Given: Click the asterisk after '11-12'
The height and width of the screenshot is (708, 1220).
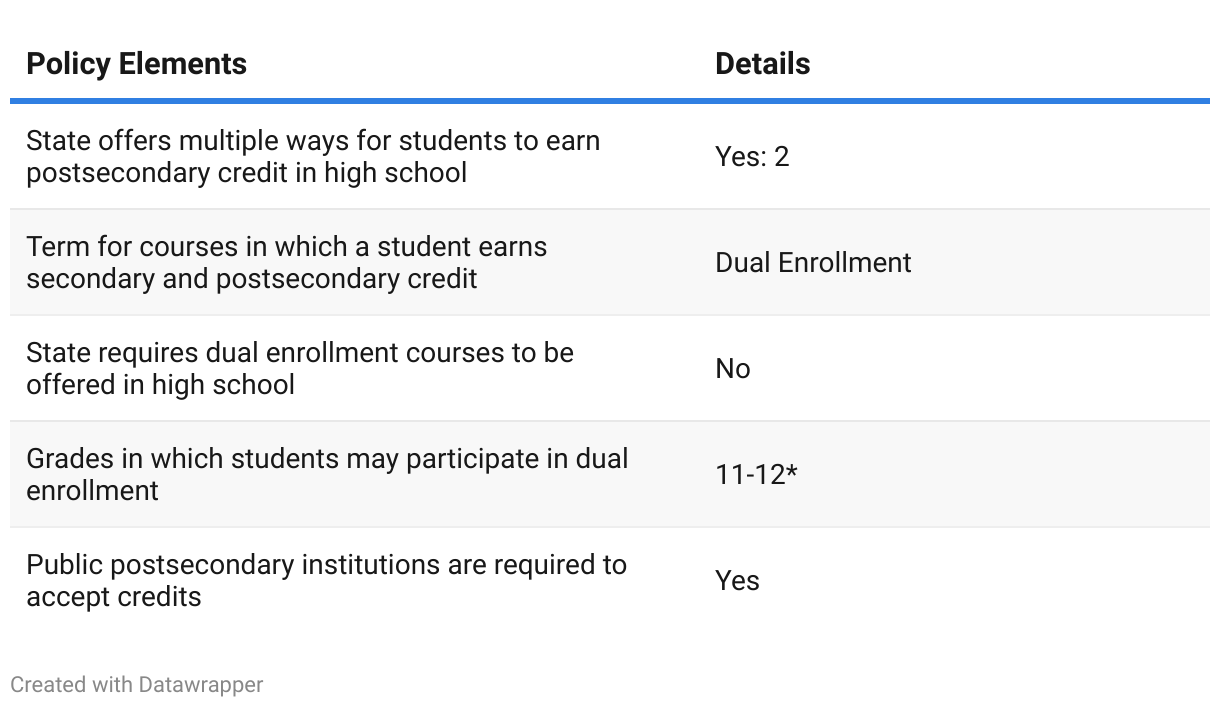Looking at the screenshot, I should click(791, 472).
